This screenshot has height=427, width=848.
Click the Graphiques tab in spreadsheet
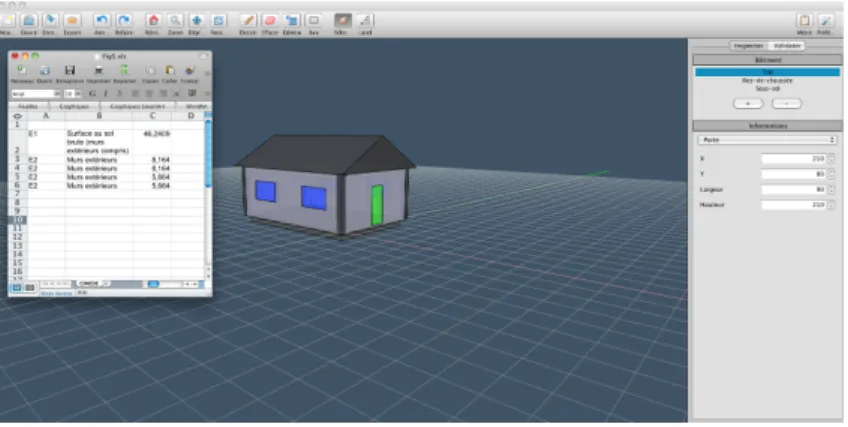[74, 106]
